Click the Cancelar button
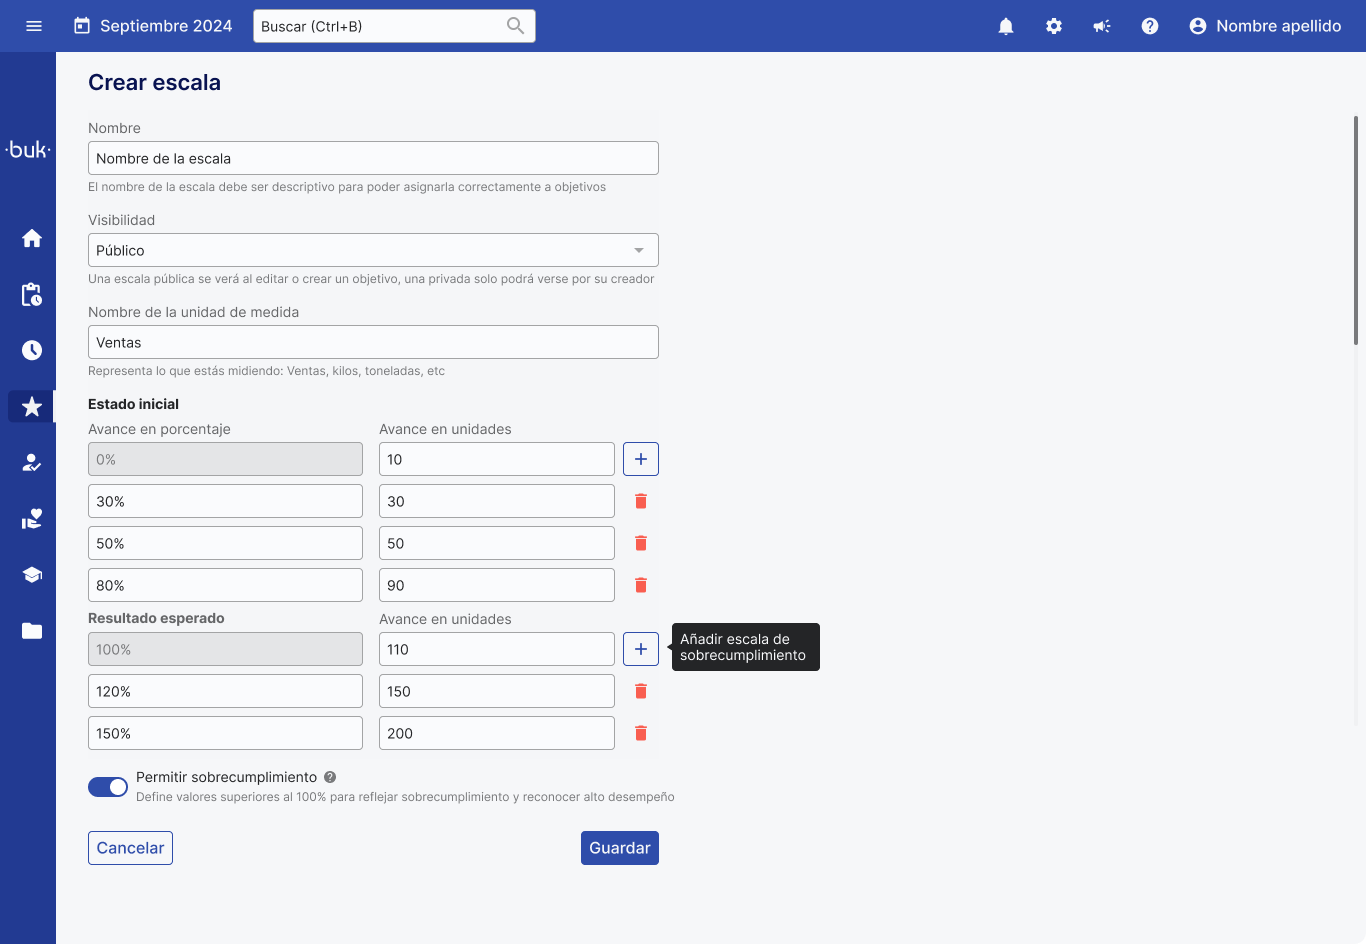The width and height of the screenshot is (1366, 944). (x=130, y=848)
